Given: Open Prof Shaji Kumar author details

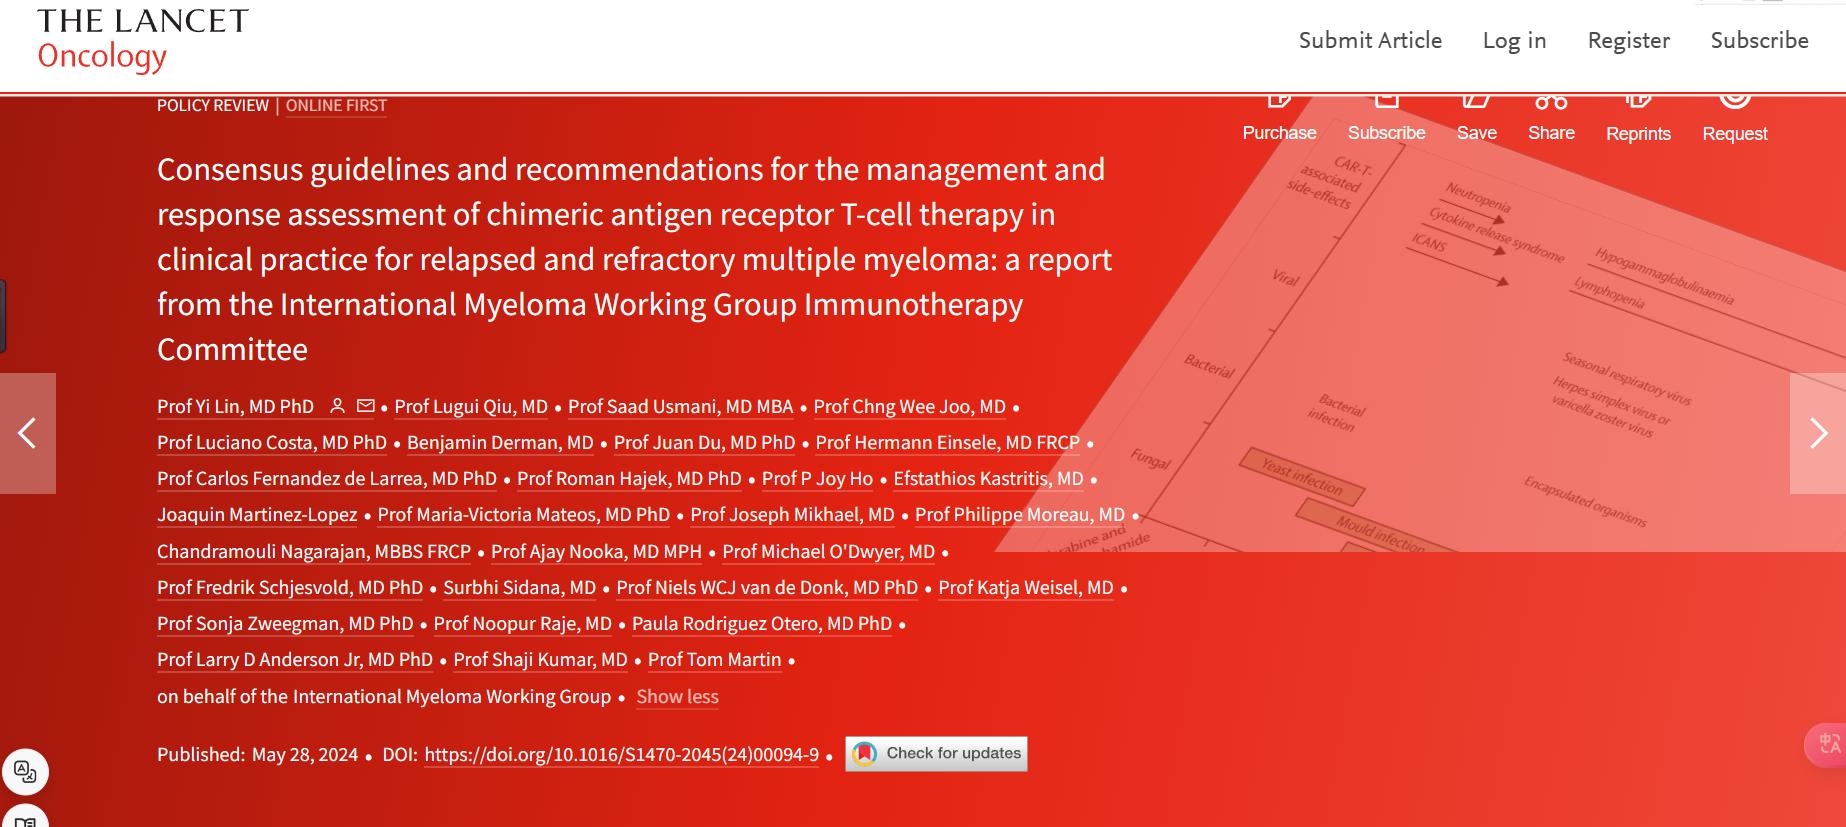Looking at the screenshot, I should [x=540, y=659].
